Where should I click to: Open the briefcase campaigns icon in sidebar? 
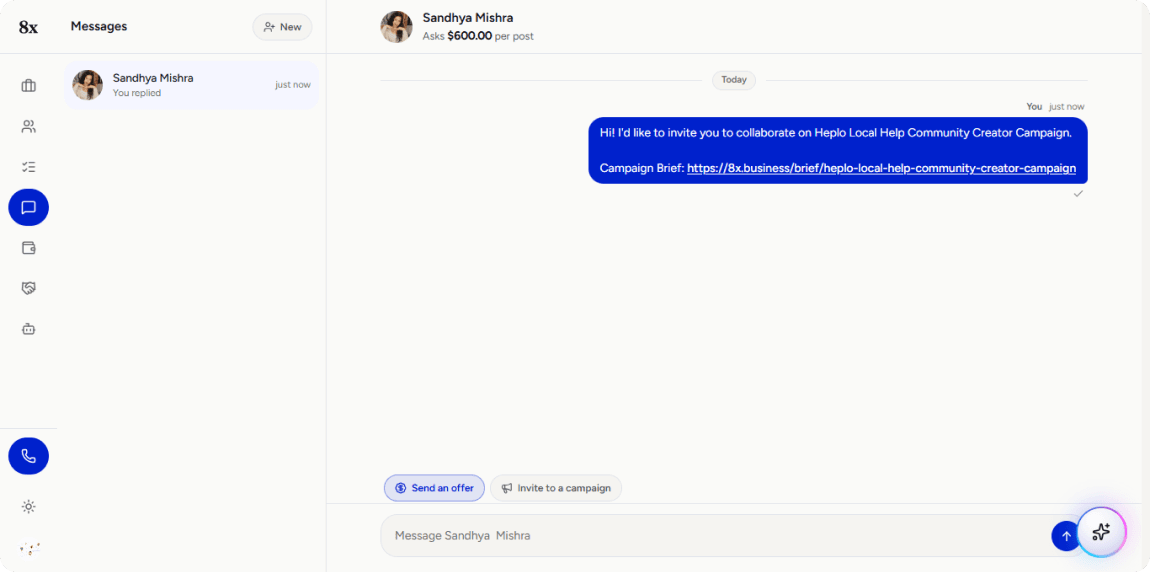click(x=29, y=86)
